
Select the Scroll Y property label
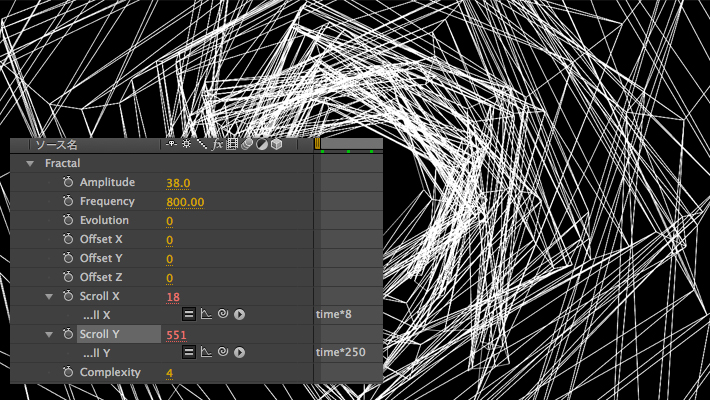[x=100, y=335]
